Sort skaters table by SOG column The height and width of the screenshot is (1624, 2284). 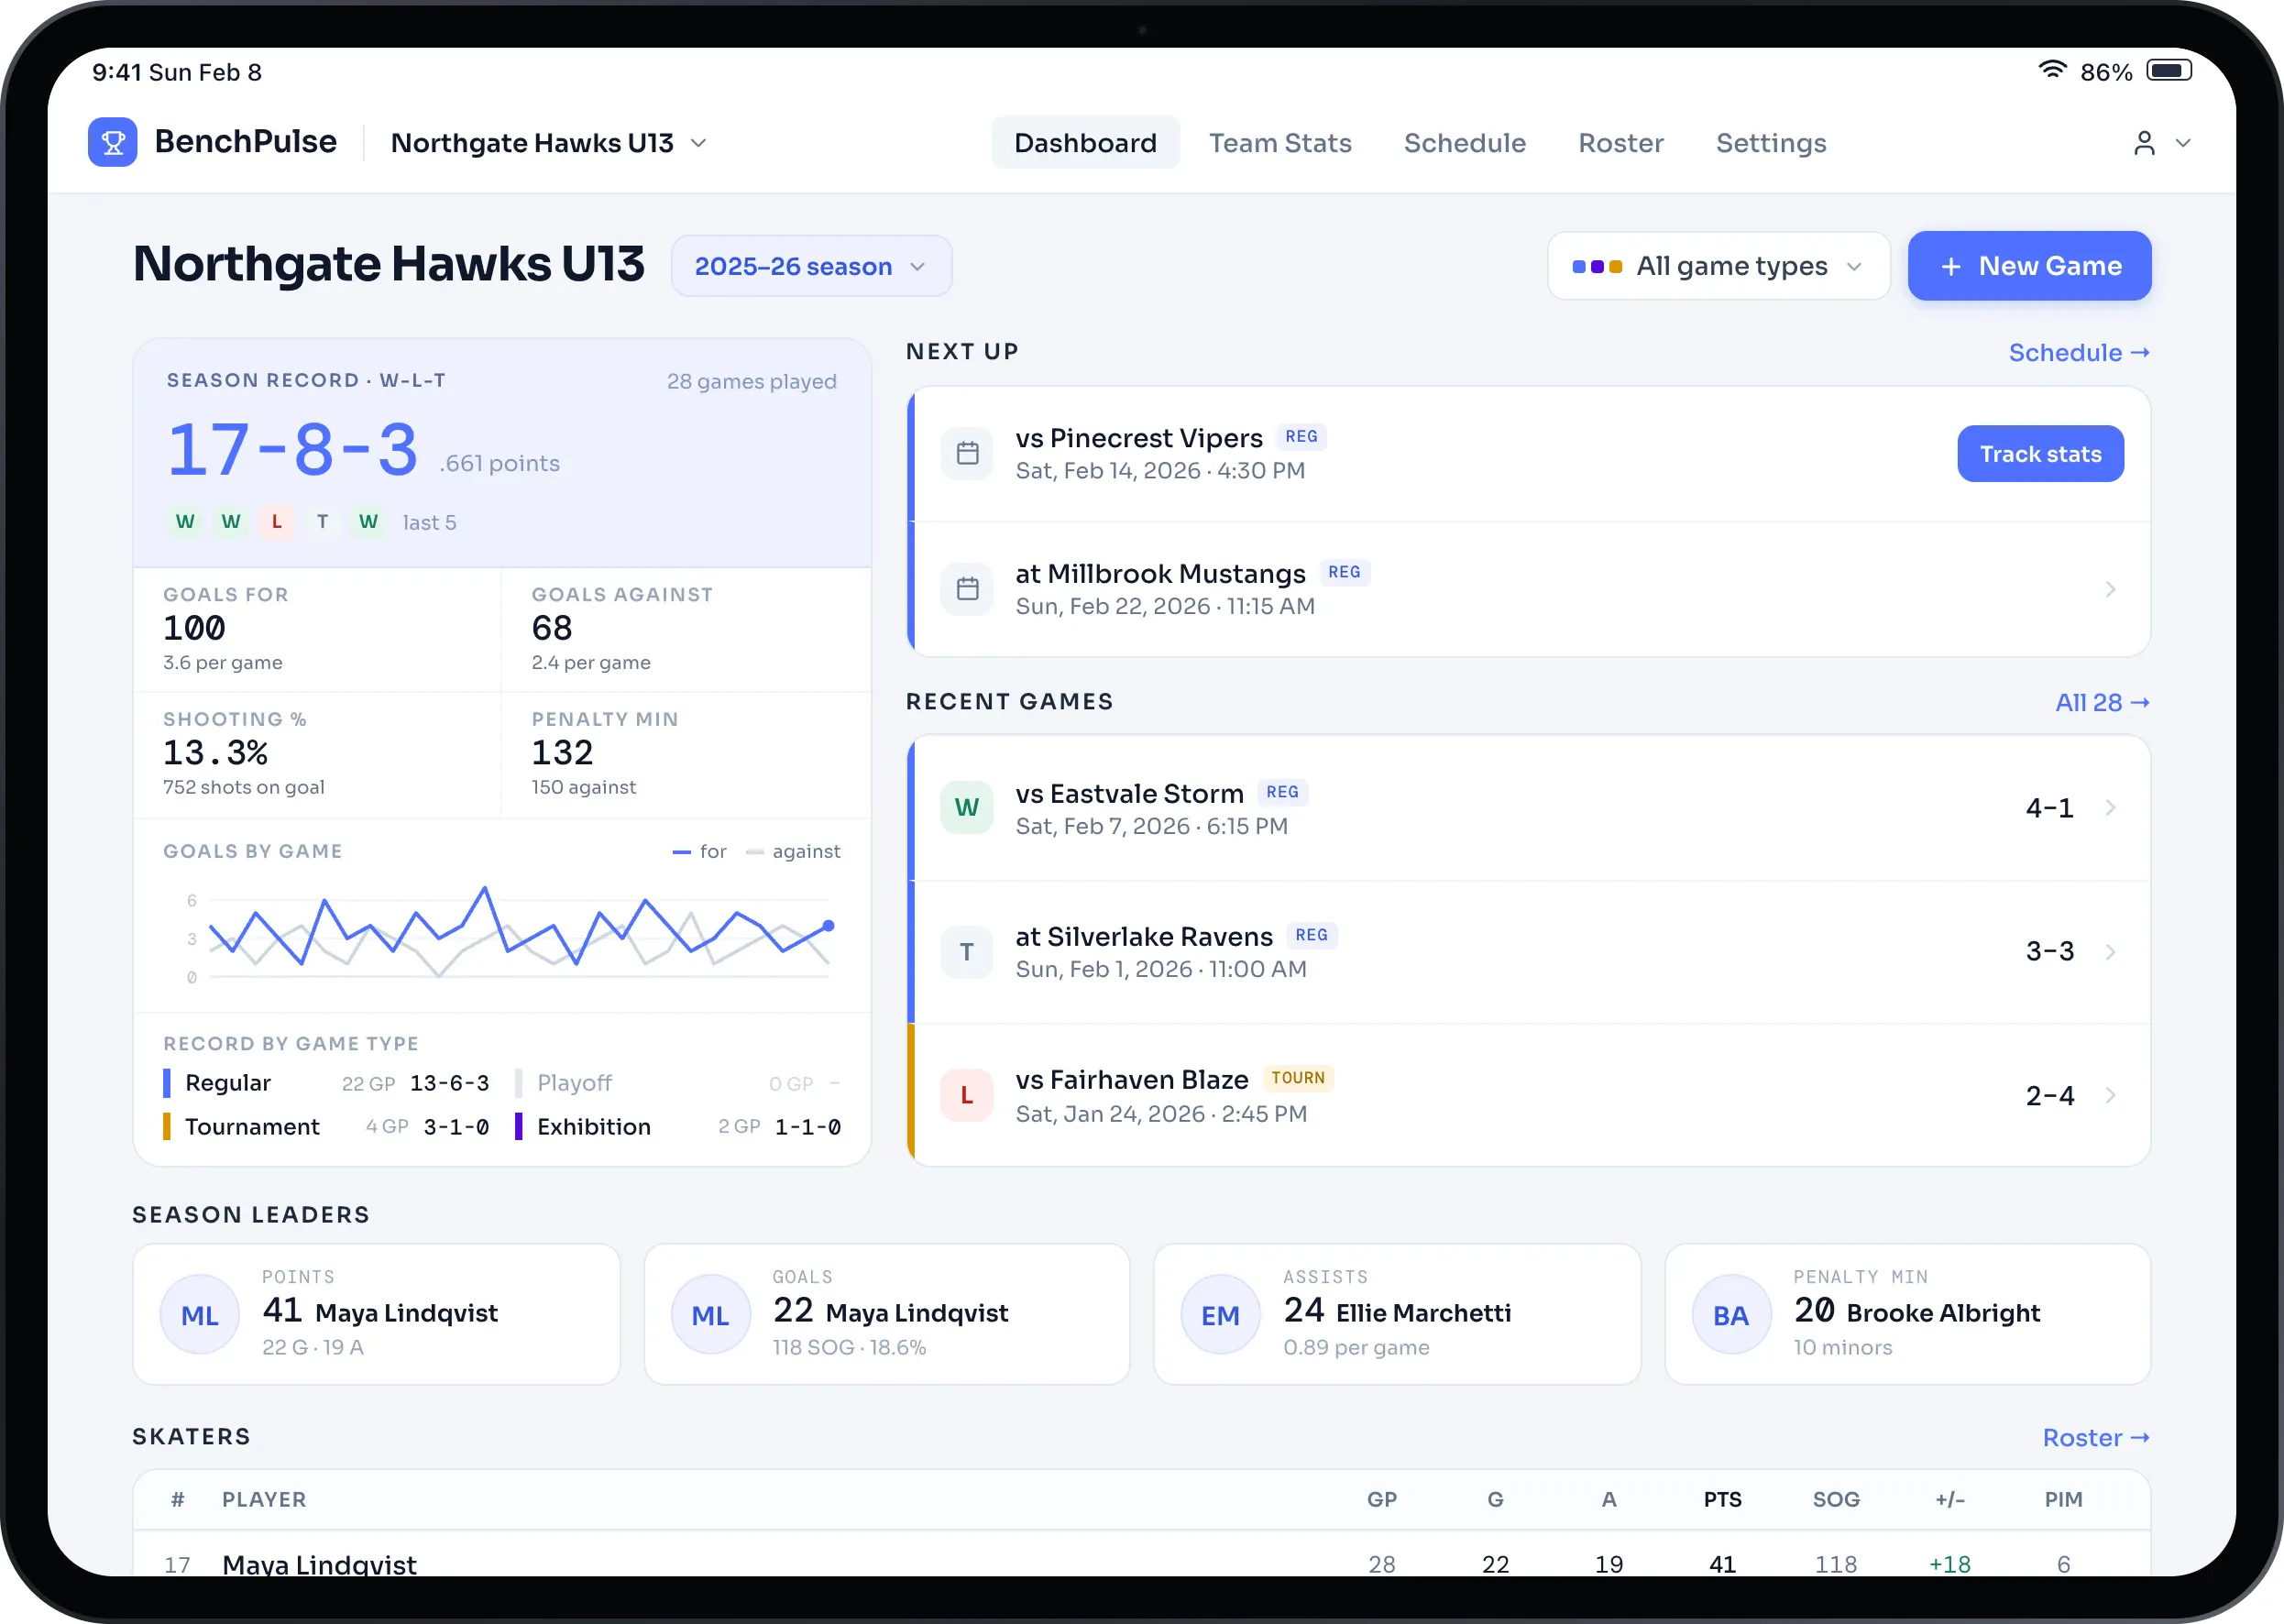pos(1836,1500)
